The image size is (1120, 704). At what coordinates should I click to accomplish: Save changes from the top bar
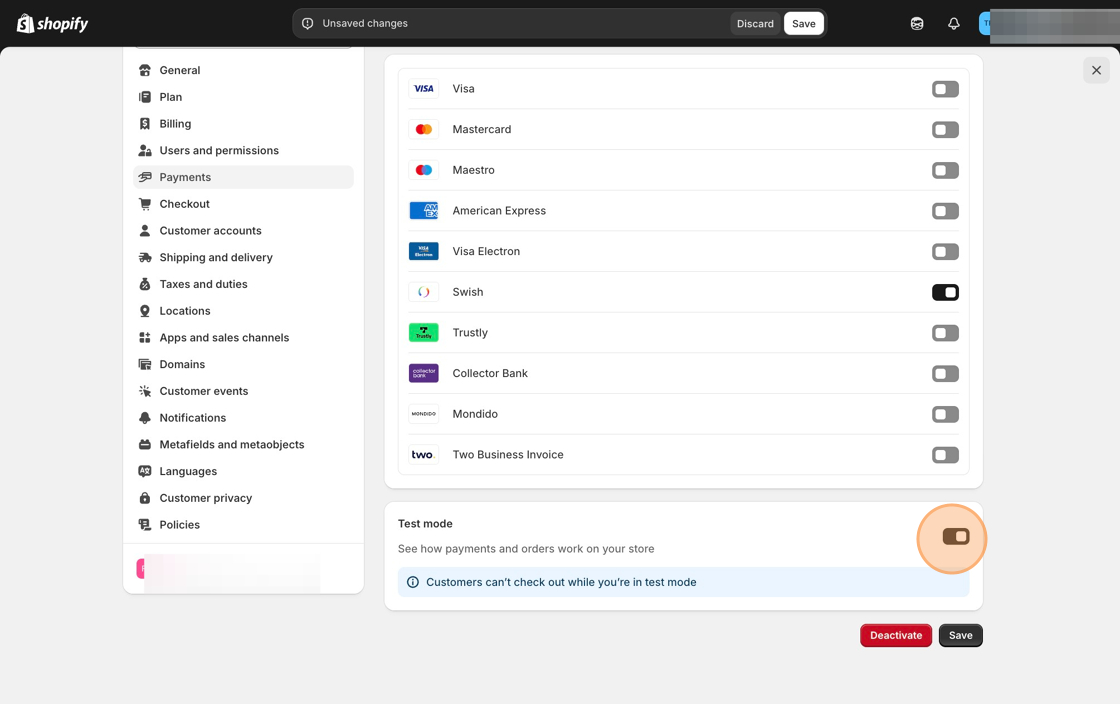tap(804, 24)
